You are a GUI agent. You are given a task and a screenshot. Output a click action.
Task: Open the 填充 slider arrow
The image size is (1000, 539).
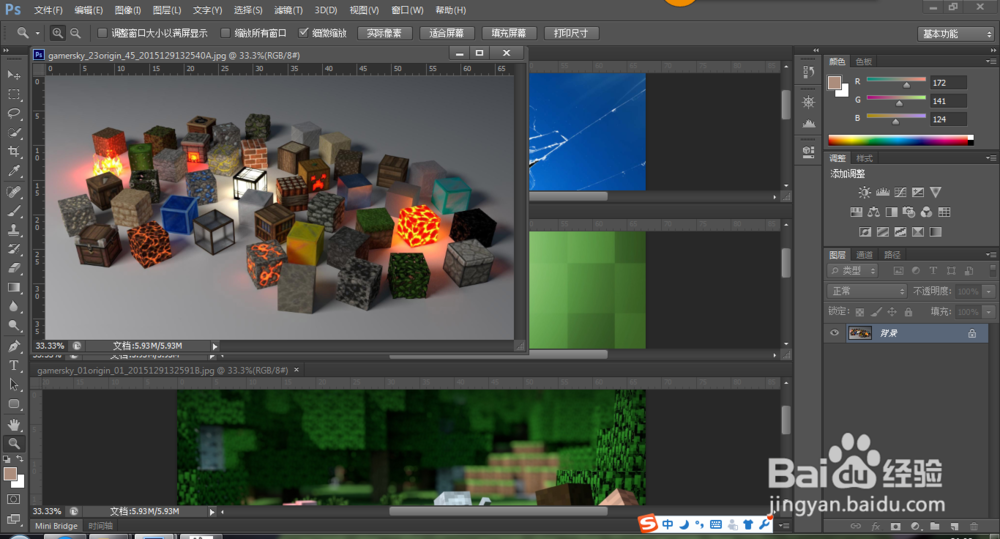pos(989,312)
